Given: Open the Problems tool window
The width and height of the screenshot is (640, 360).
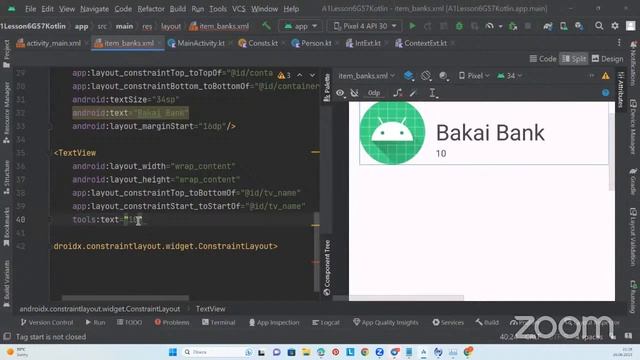Looking at the screenshot, I should coord(172,322).
